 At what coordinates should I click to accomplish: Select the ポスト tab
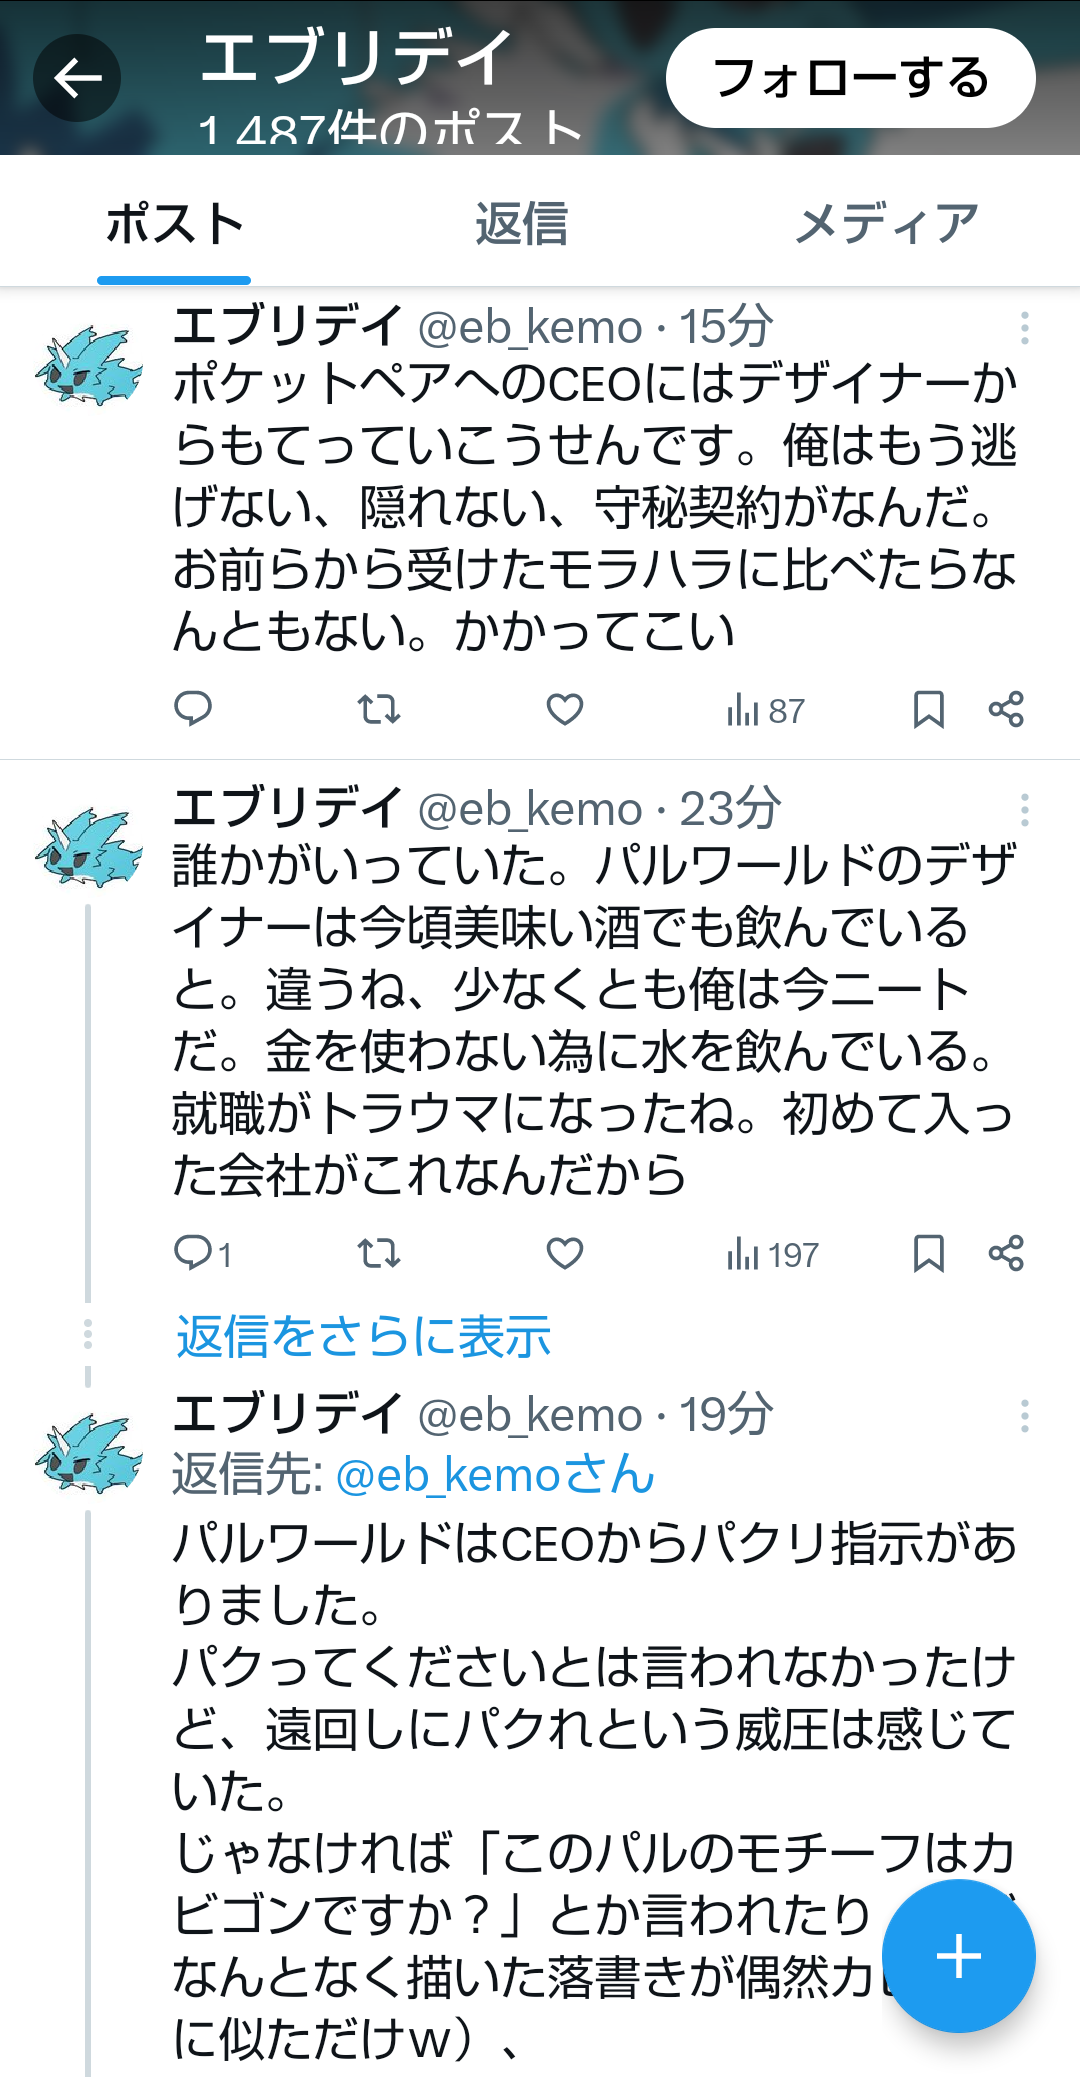(x=175, y=223)
